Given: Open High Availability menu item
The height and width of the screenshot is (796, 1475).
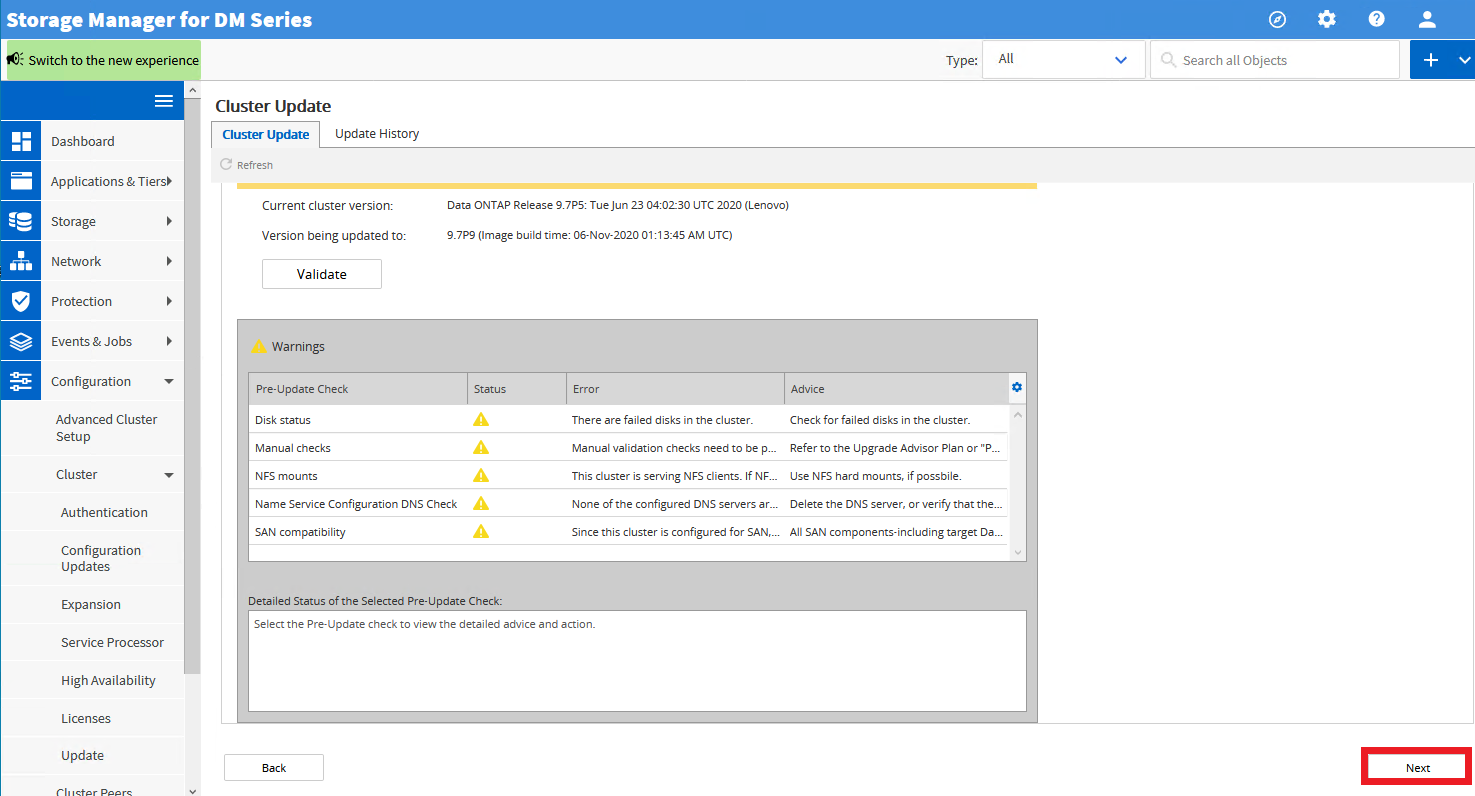Looking at the screenshot, I should coord(108,680).
